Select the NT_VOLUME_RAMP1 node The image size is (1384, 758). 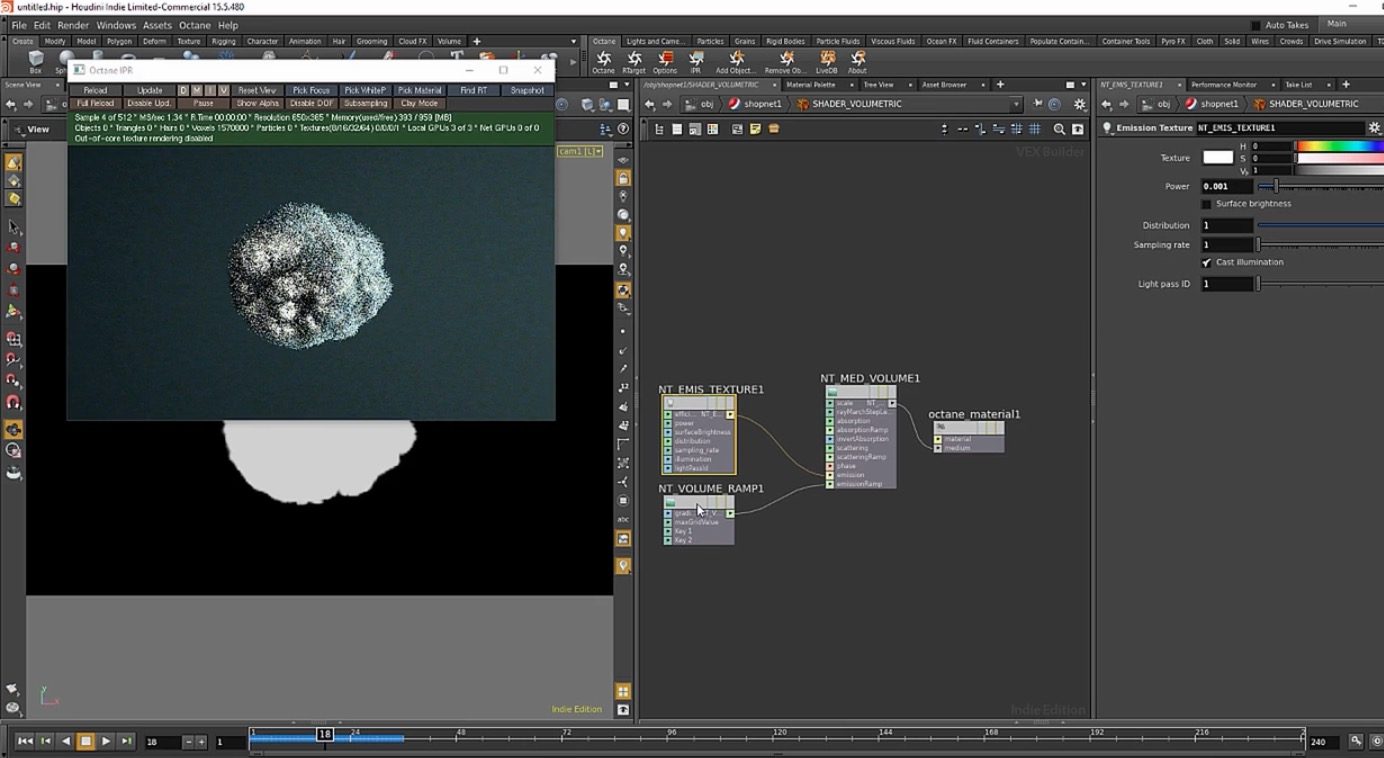(698, 519)
